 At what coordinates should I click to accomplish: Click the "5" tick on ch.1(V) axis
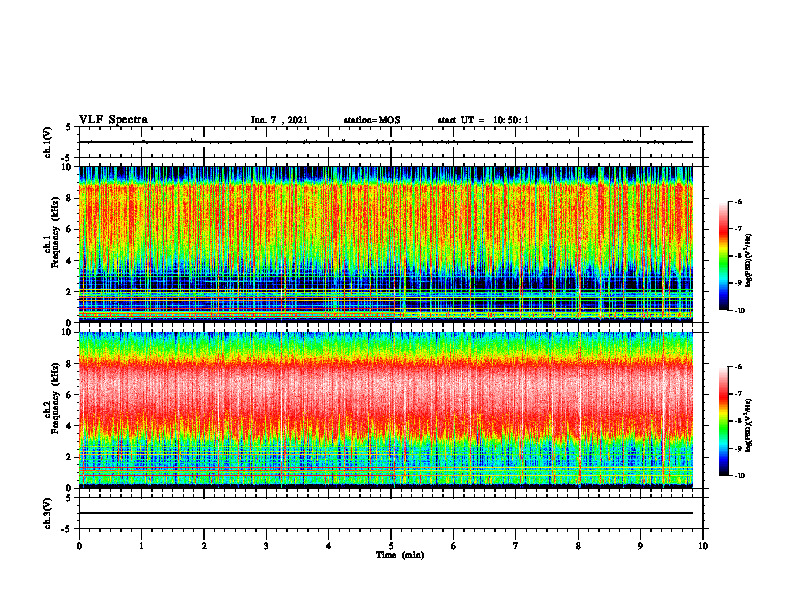point(69,127)
